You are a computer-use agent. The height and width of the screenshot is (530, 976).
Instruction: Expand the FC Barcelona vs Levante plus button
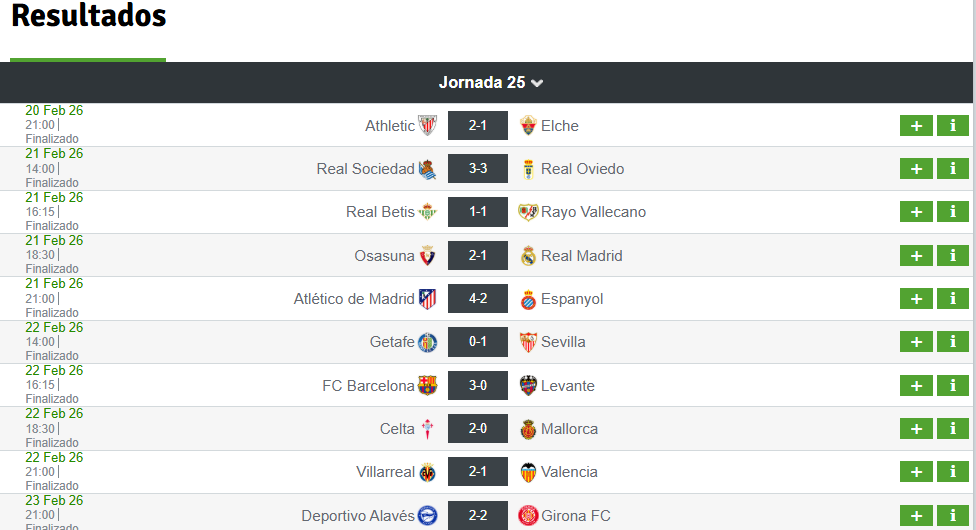tap(916, 386)
